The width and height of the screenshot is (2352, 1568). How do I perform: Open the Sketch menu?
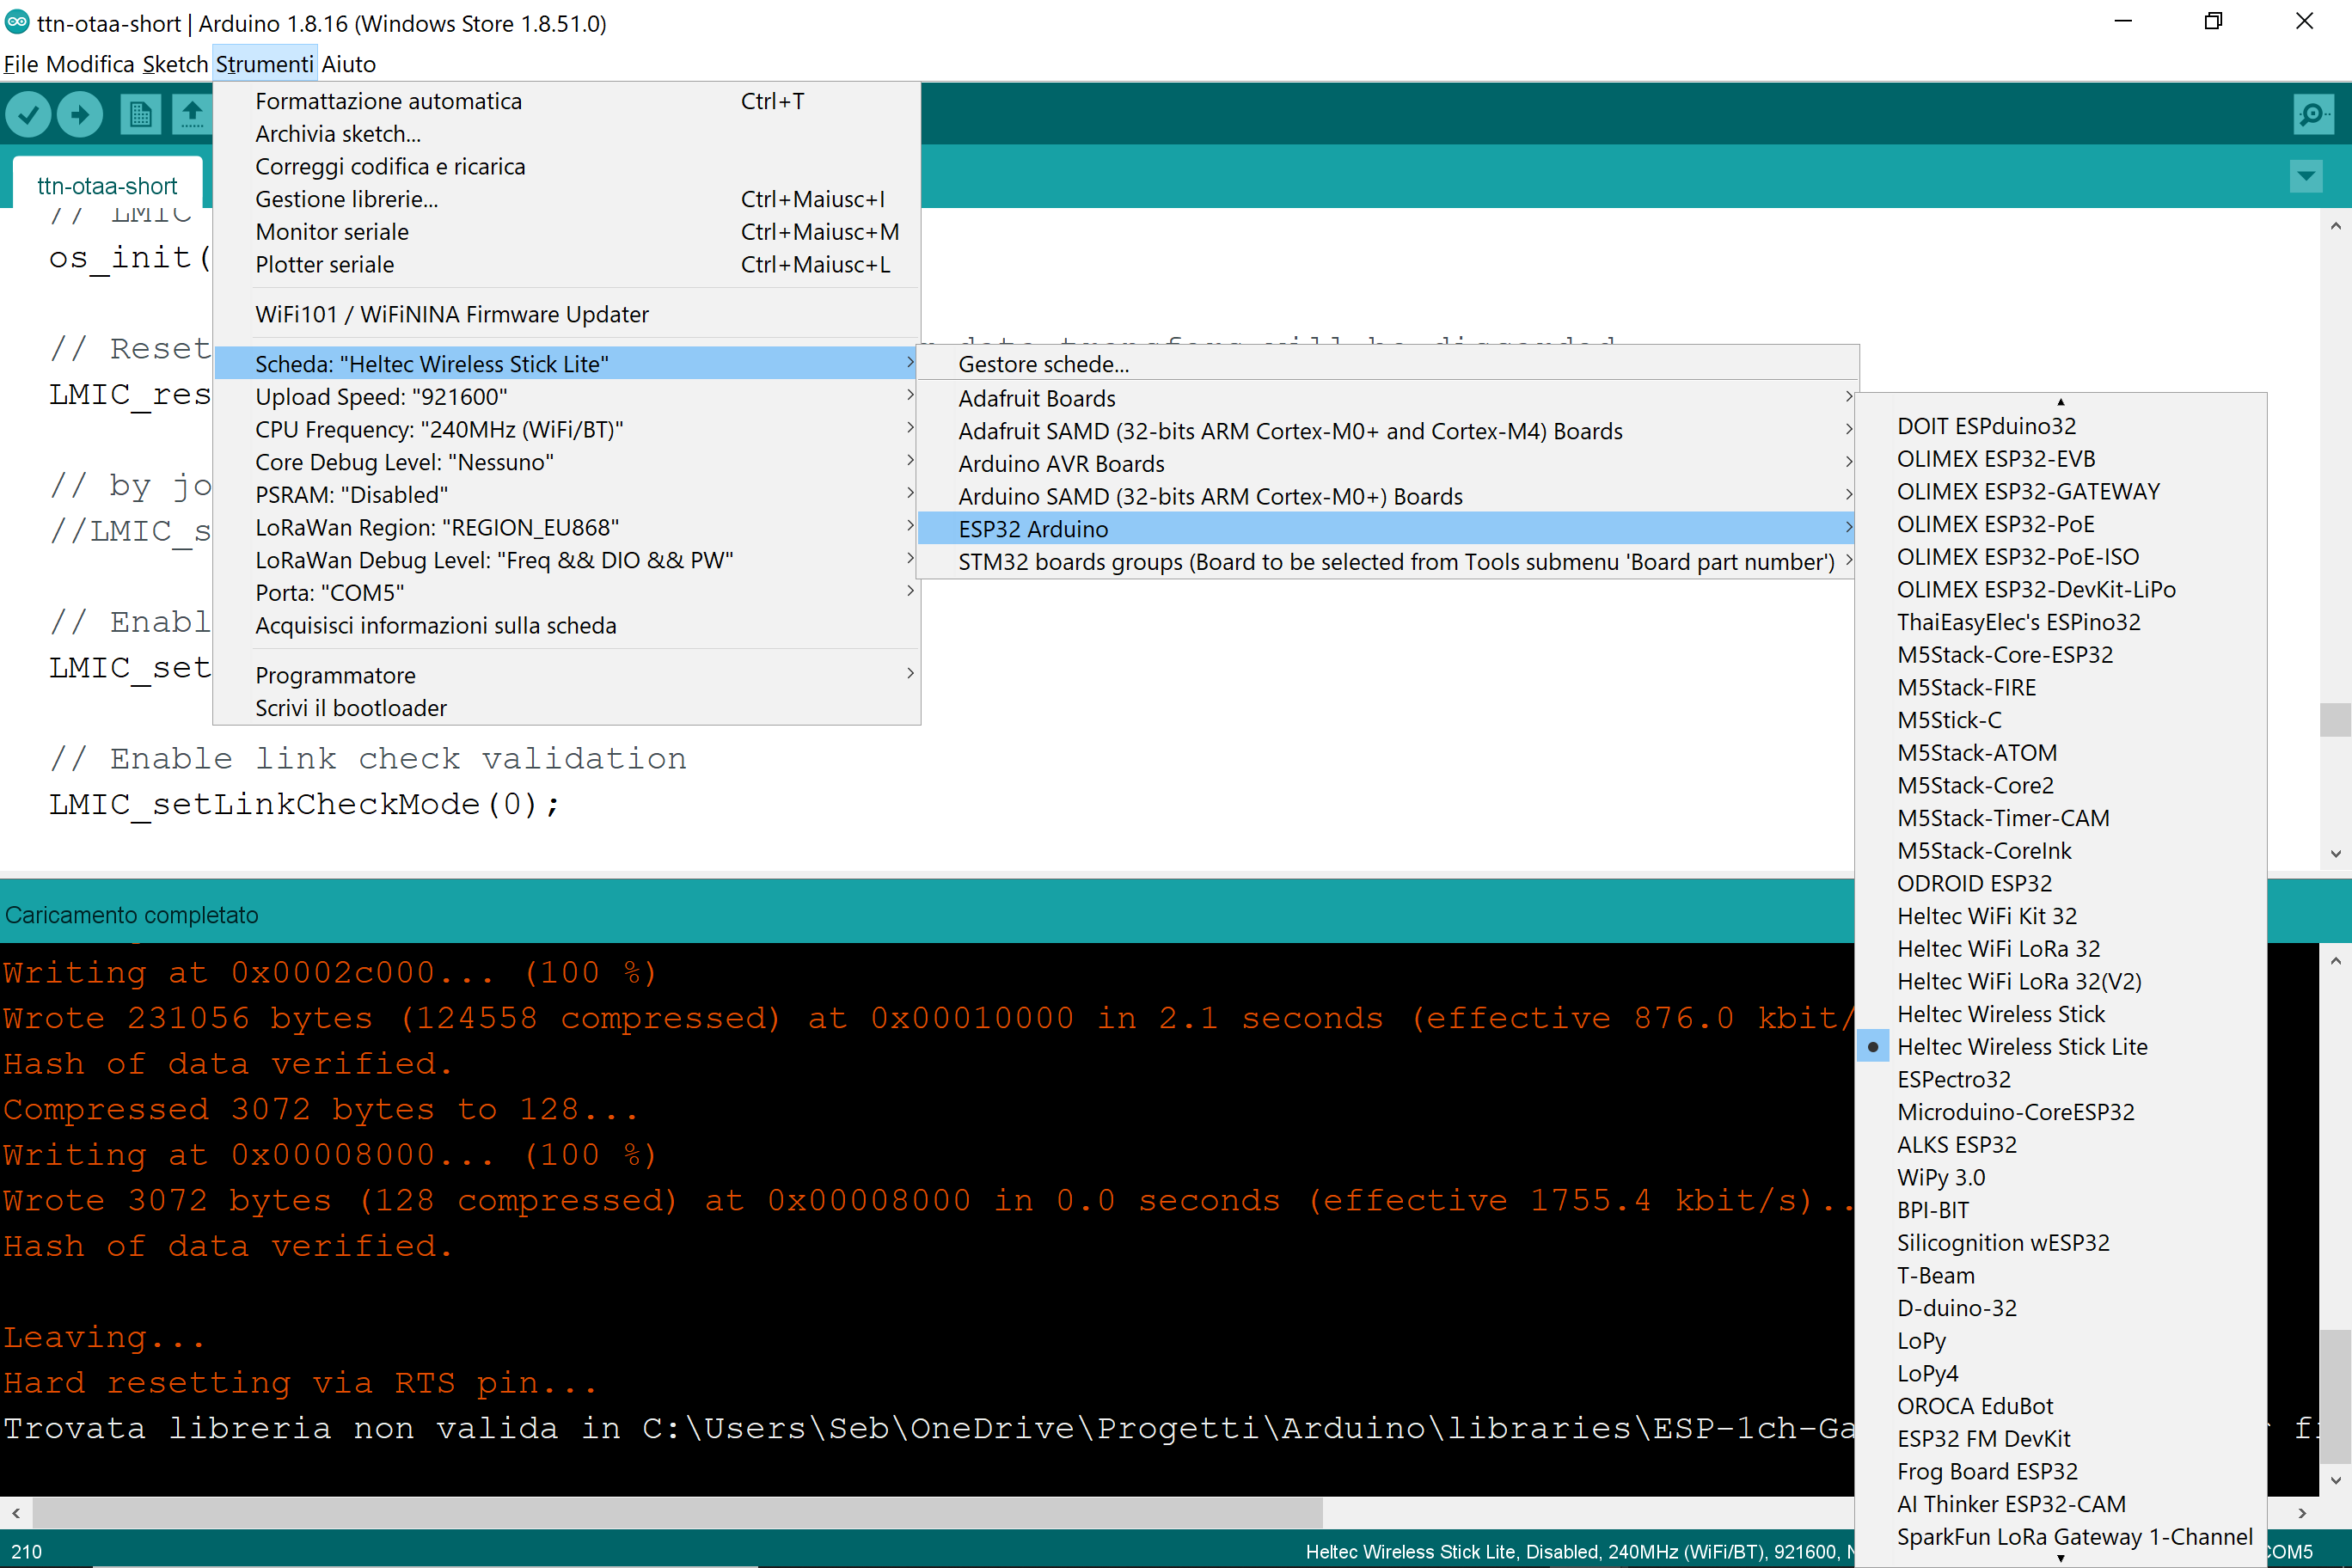click(x=175, y=64)
